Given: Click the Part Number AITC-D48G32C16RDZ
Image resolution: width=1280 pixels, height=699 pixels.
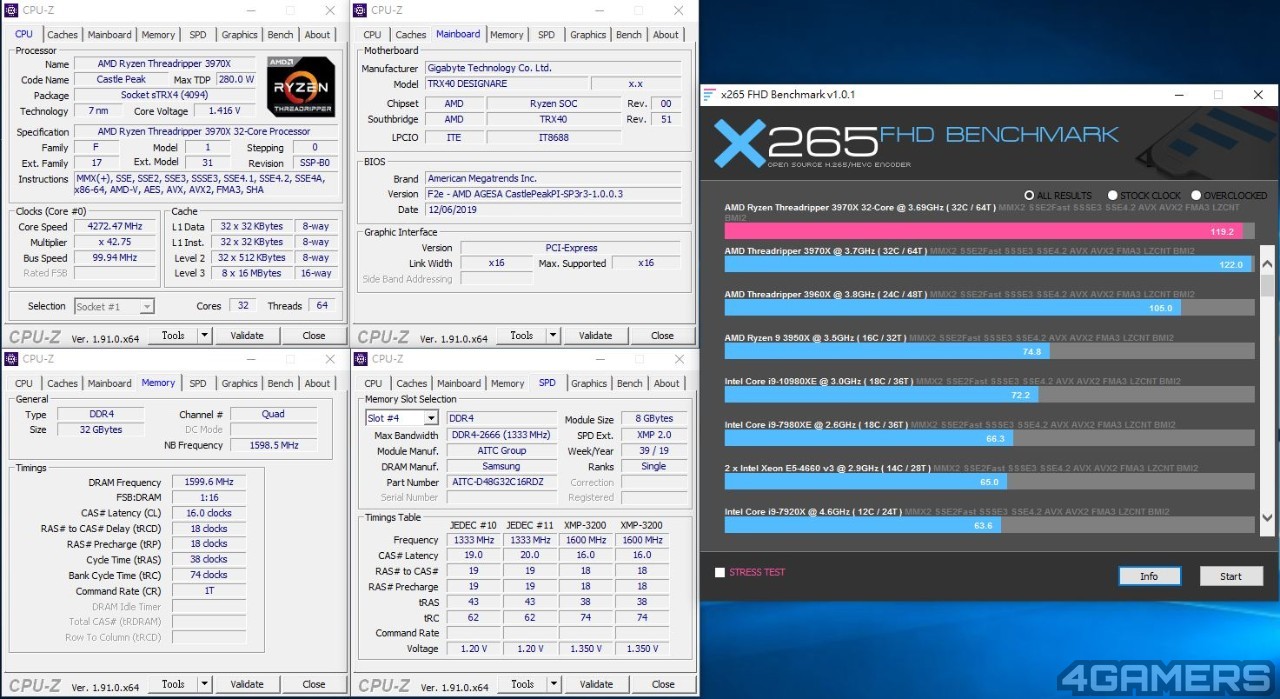Looking at the screenshot, I should point(500,482).
